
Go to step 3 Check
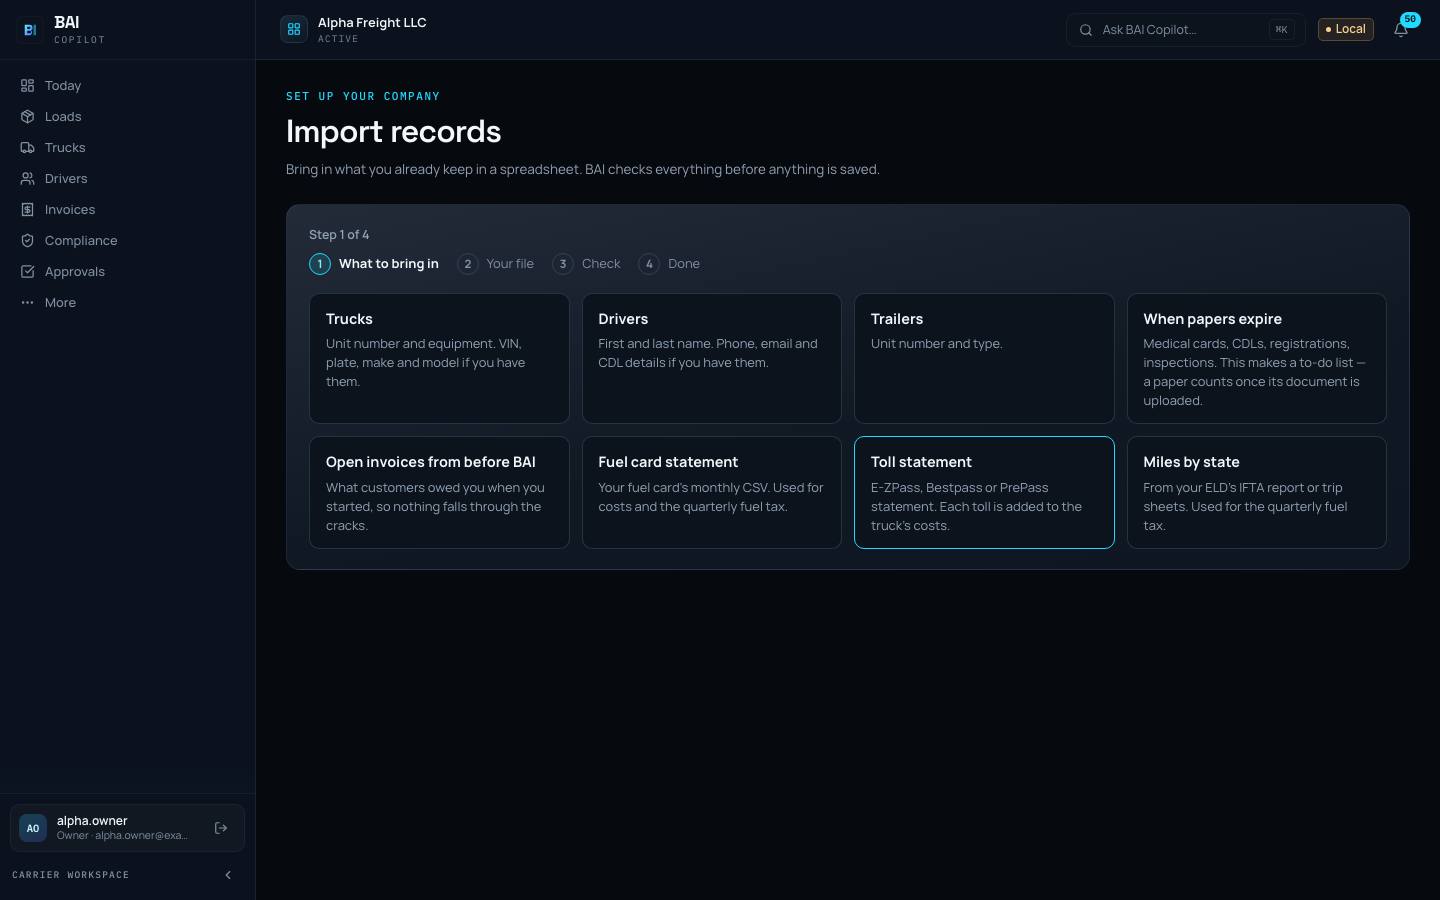tap(586, 264)
